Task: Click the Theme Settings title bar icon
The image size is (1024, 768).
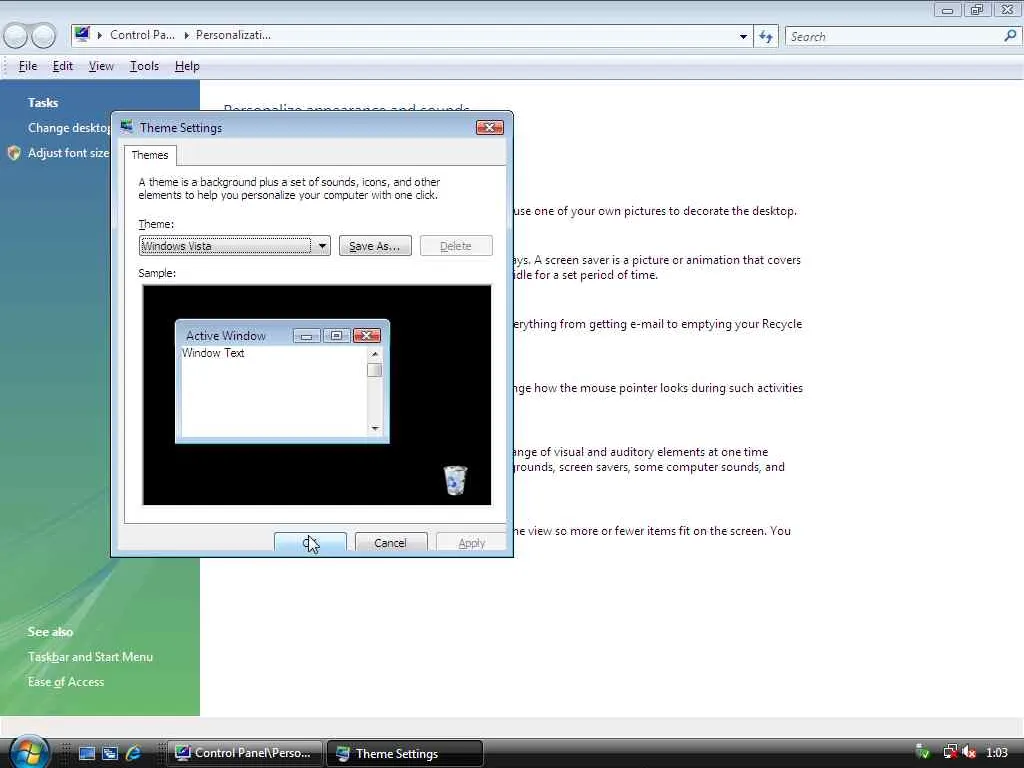Action: point(127,127)
